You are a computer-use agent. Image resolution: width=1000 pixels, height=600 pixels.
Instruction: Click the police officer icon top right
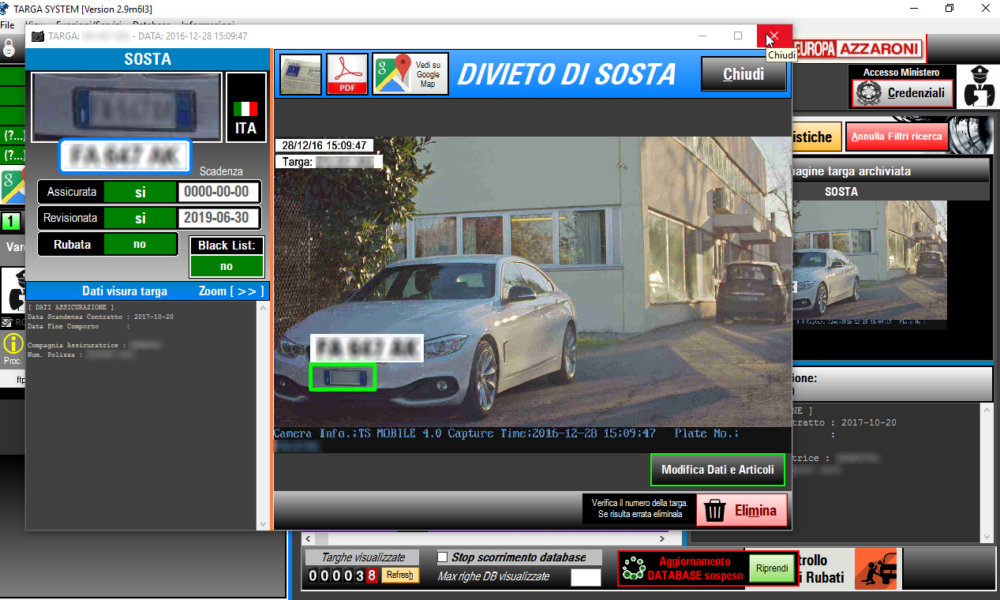coord(977,87)
